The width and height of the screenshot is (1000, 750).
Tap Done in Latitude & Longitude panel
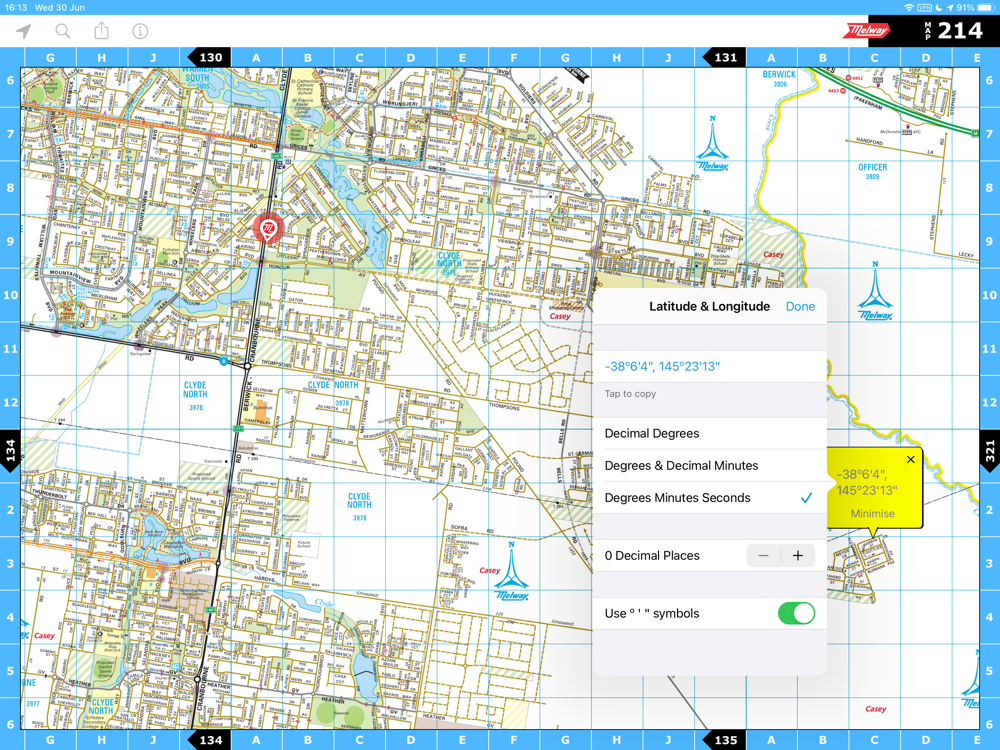(800, 307)
